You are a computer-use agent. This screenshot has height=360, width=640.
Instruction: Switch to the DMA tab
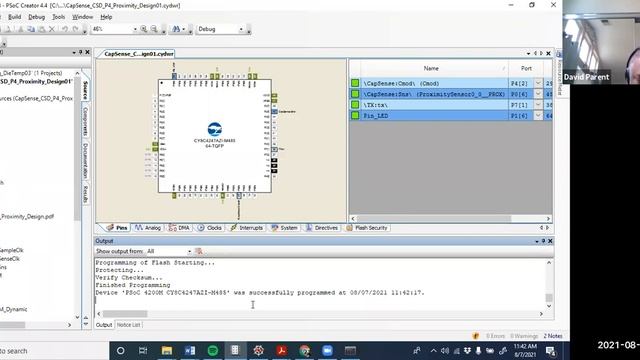(179, 228)
